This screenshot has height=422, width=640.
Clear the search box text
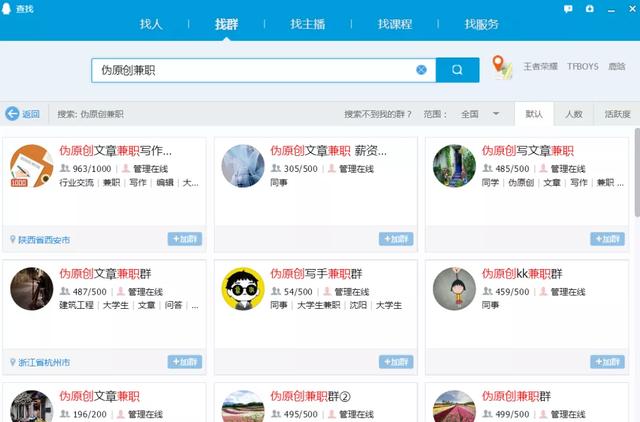point(421,70)
